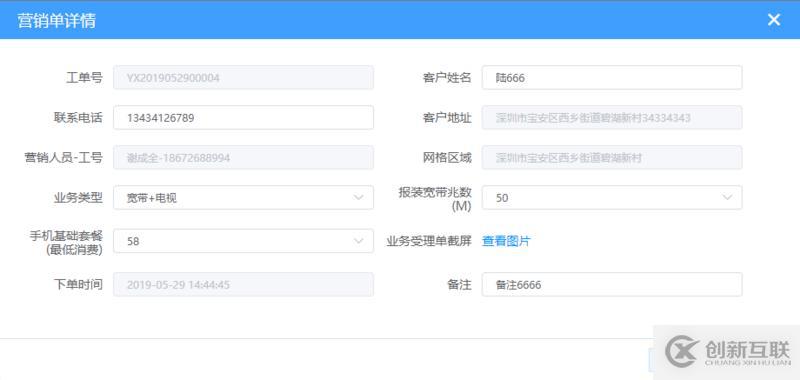
Task: Click the 联系电话 label
Action: pos(78,118)
